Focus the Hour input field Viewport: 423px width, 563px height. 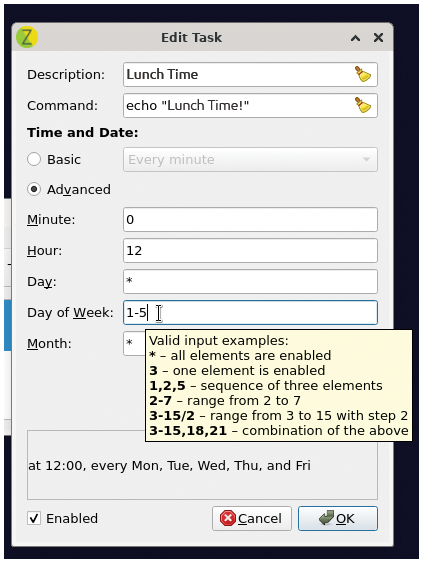click(x=250, y=250)
